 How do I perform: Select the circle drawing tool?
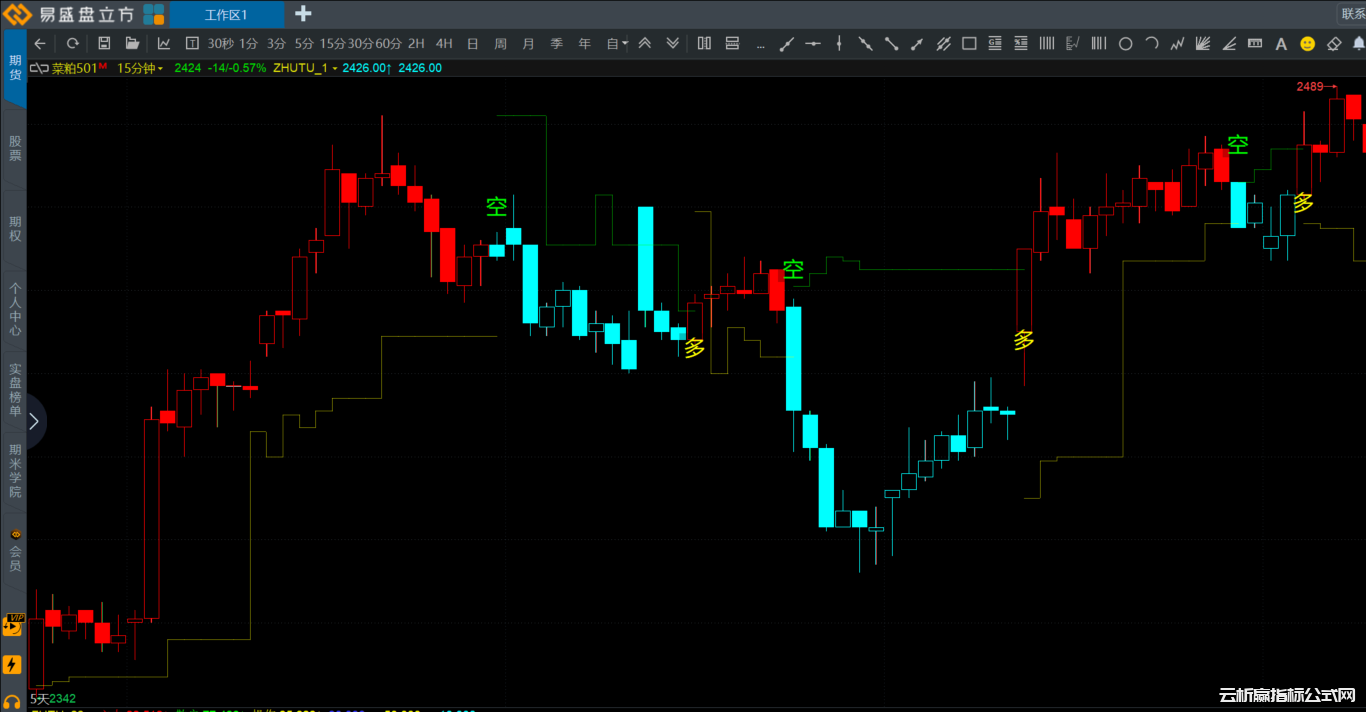click(1125, 43)
